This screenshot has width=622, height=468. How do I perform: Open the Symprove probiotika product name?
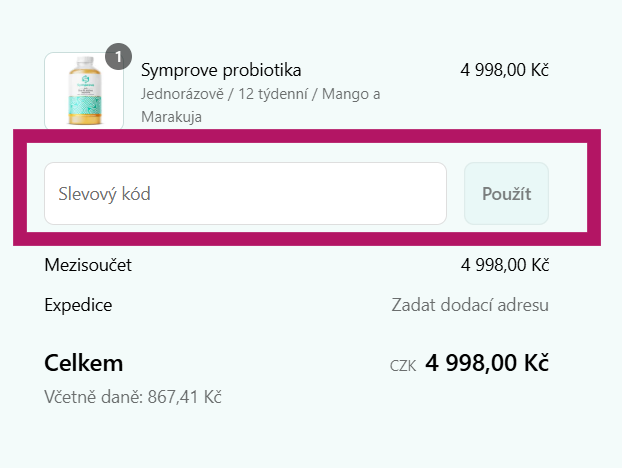coord(221,70)
